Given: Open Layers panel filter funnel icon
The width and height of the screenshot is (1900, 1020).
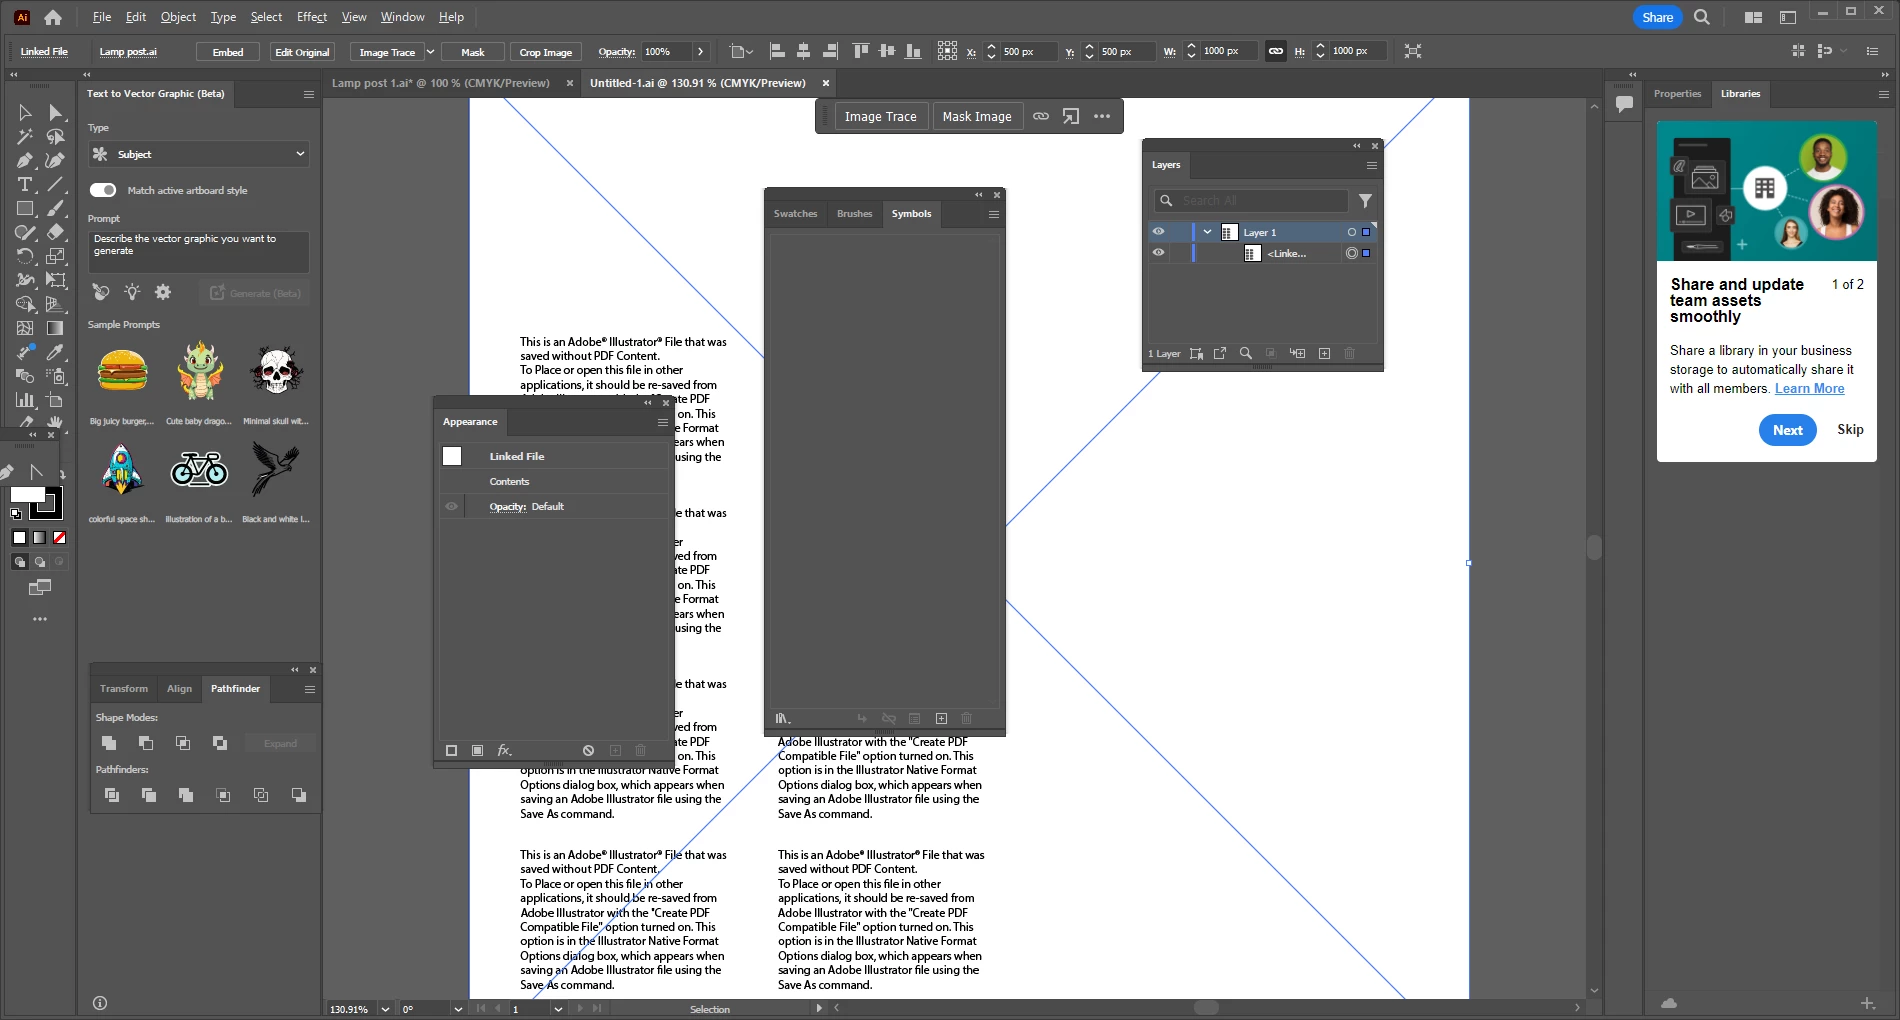Looking at the screenshot, I should (x=1365, y=201).
